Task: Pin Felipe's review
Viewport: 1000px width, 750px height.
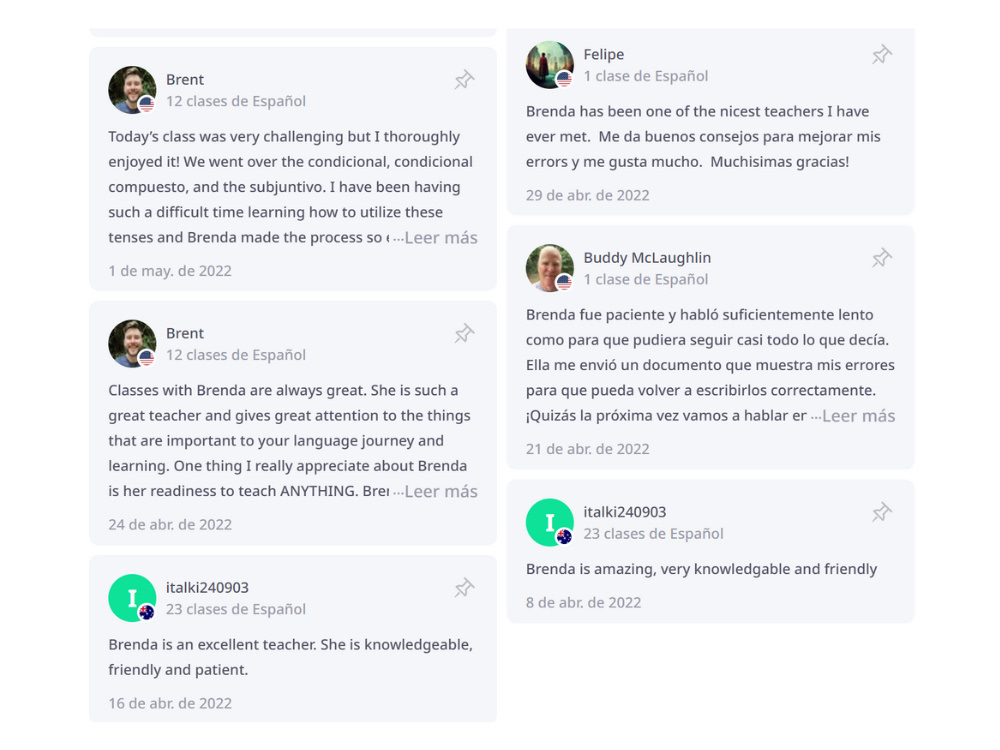Action: point(882,54)
